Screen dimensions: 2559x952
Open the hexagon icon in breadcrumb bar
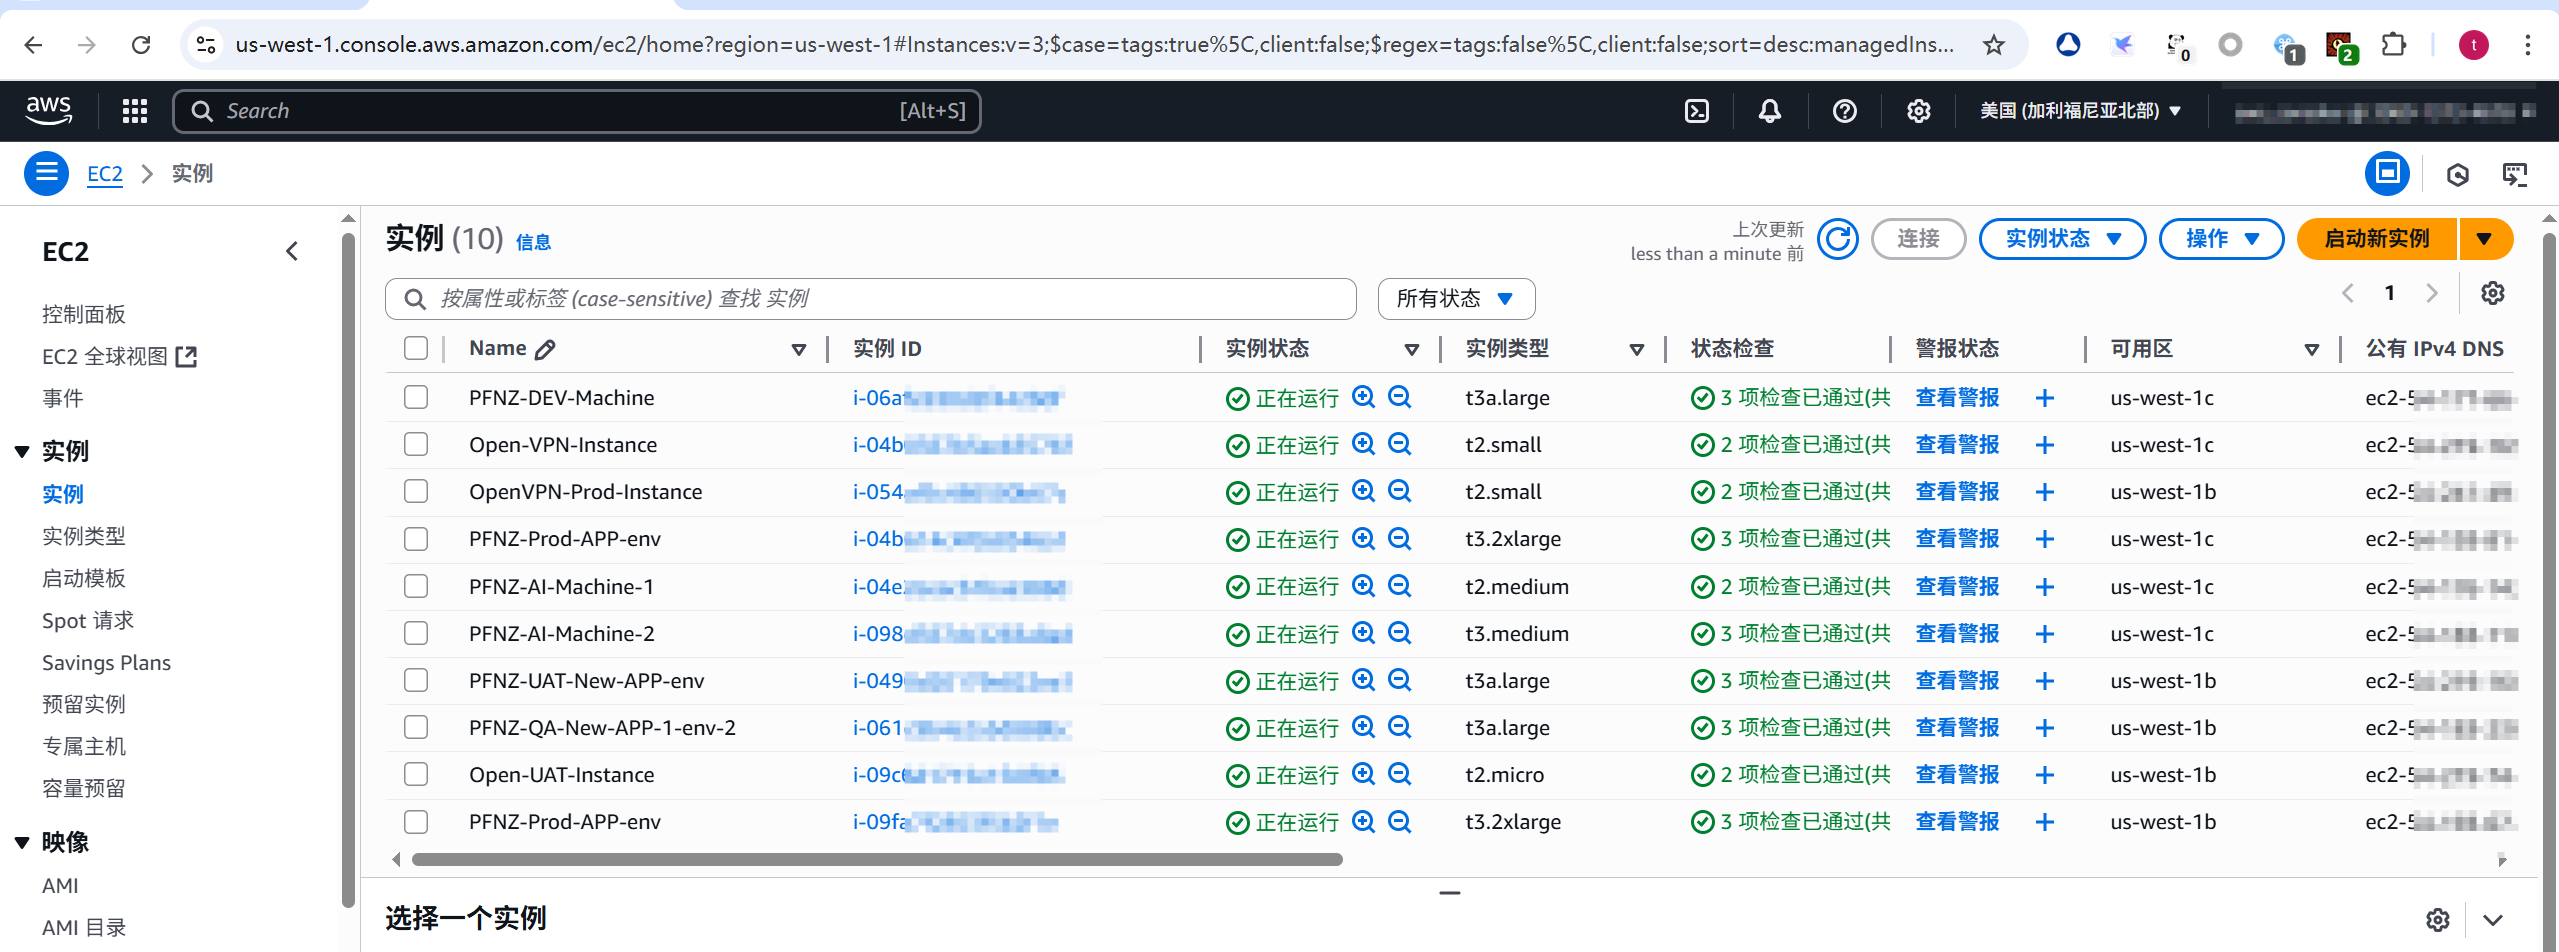tap(2457, 175)
